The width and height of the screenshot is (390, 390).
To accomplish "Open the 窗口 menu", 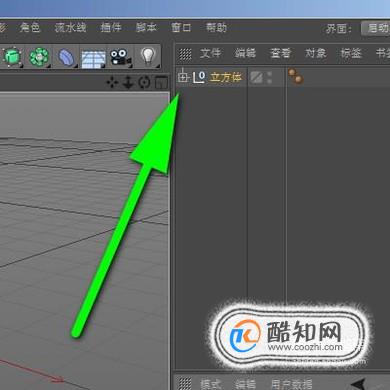I will [181, 27].
